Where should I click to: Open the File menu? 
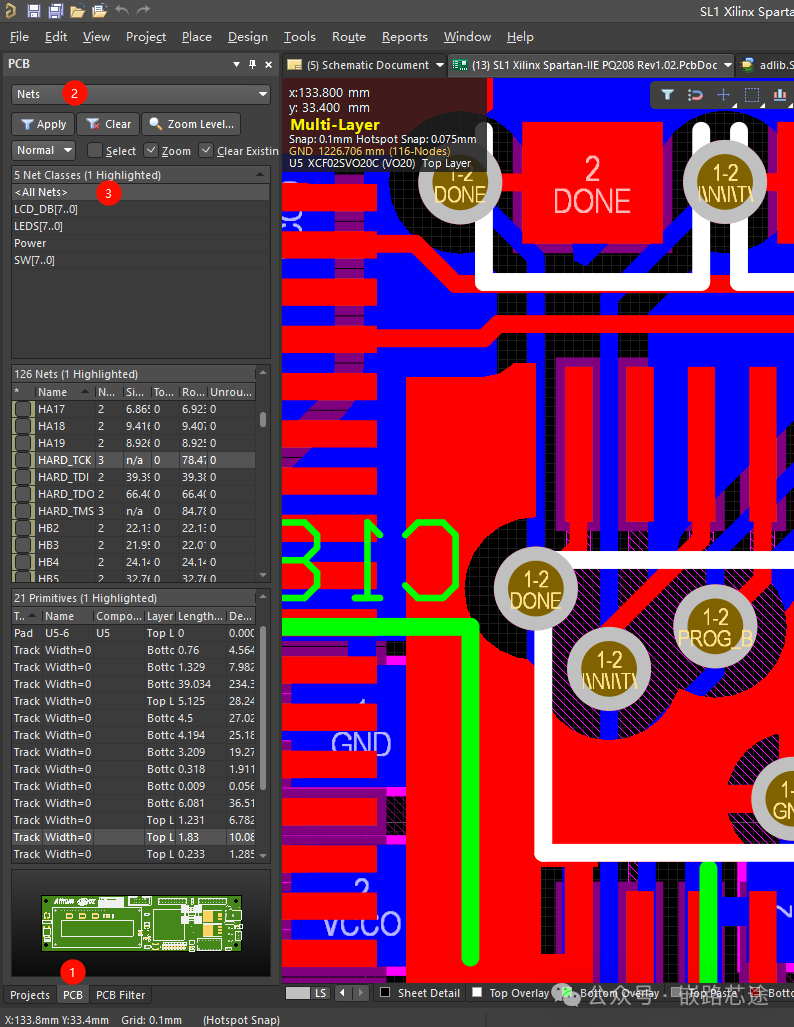(19, 37)
